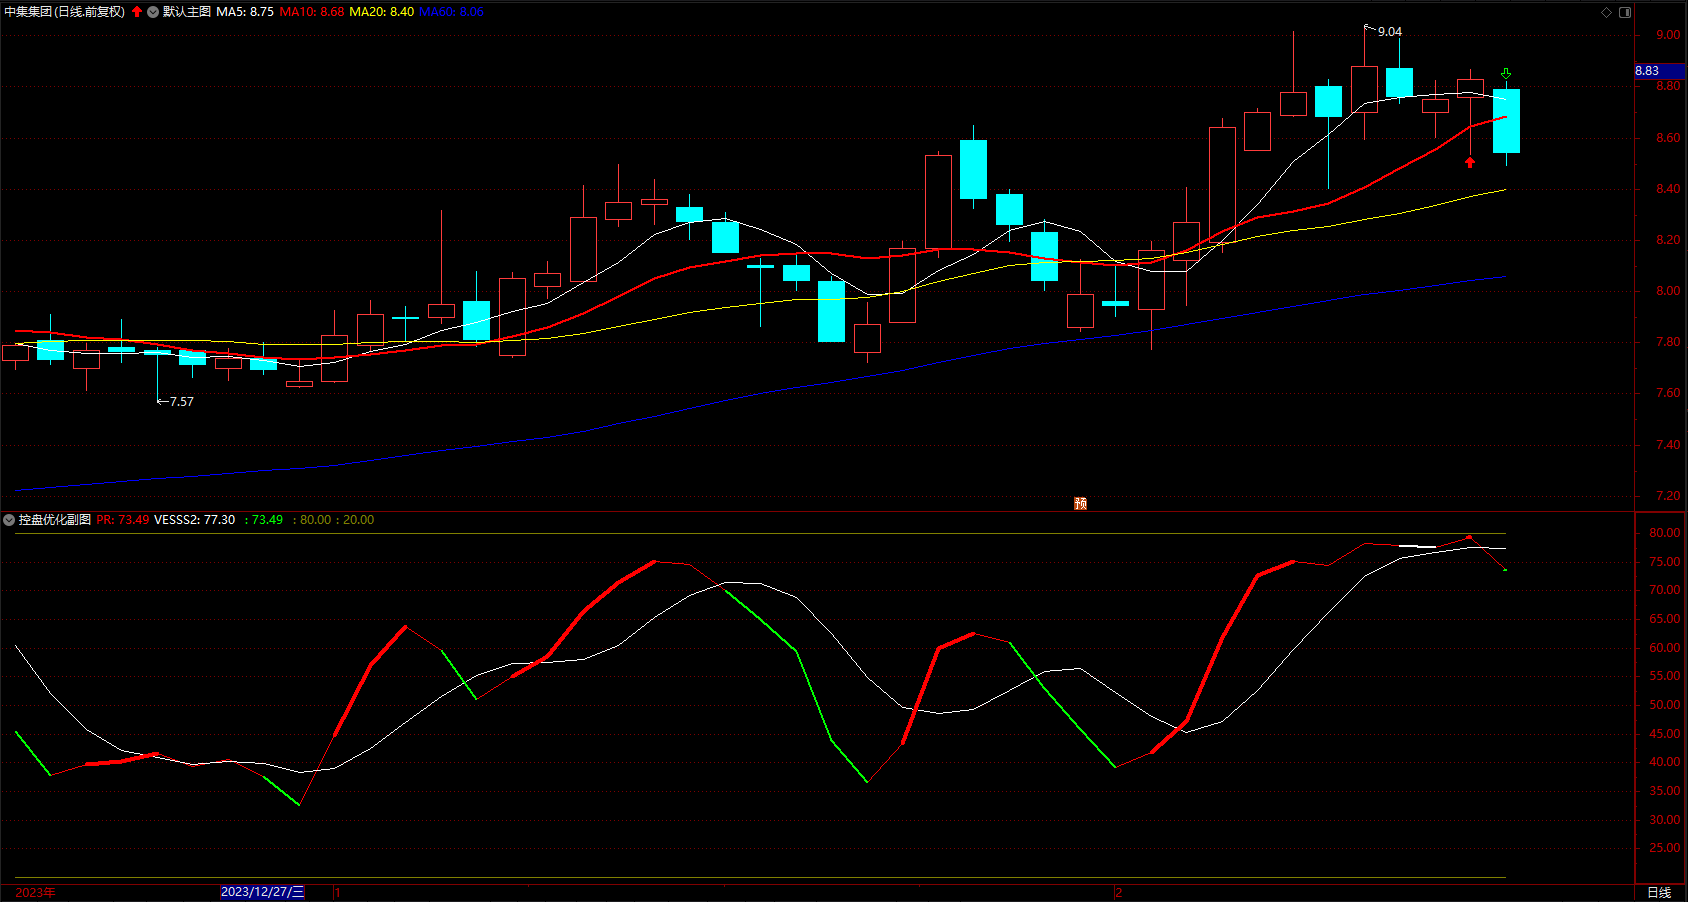1688x902 pixels.
Task: Click the VESSS2: 77.30 indicator value
Action: [x=195, y=520]
